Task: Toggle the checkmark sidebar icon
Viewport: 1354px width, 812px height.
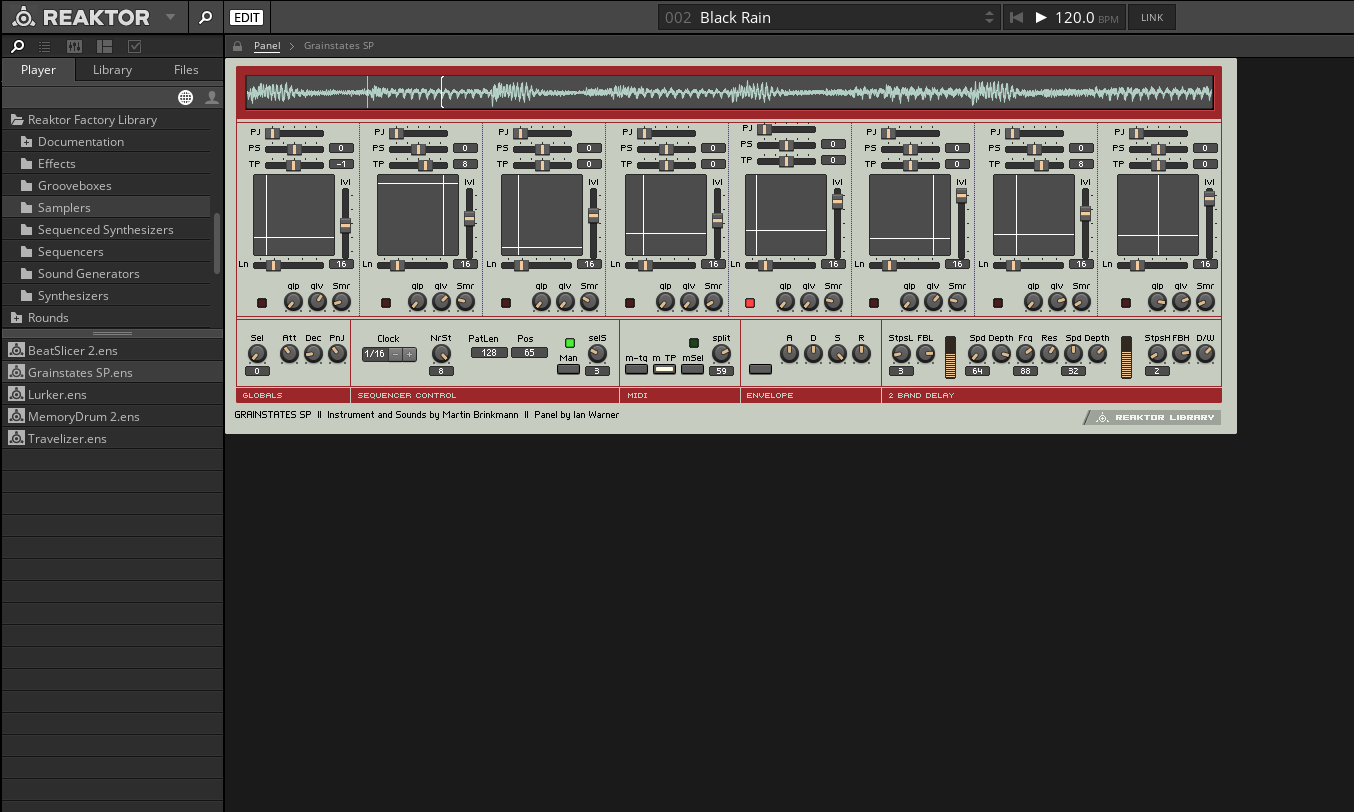Action: click(x=135, y=46)
